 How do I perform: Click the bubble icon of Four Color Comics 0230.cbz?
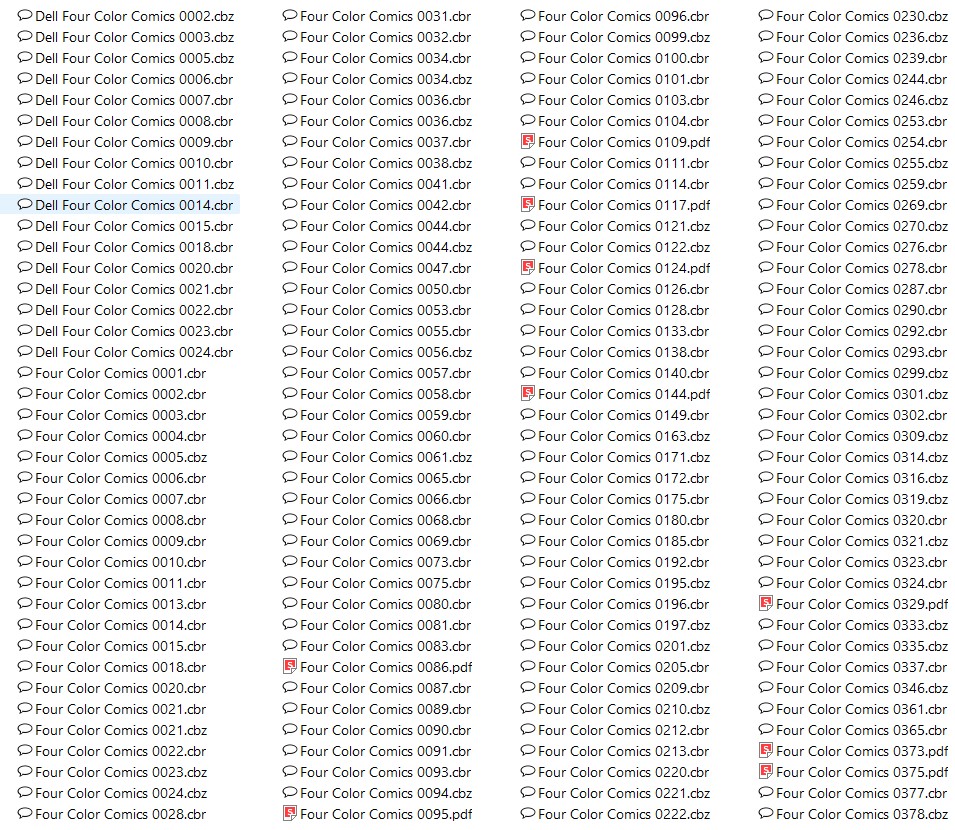tap(766, 16)
